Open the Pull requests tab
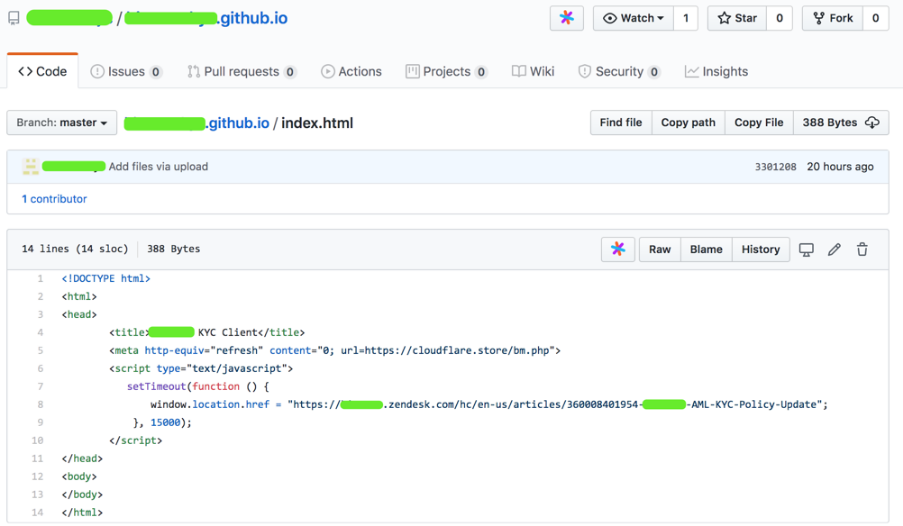Viewport: 903px width, 526px height. pos(241,71)
